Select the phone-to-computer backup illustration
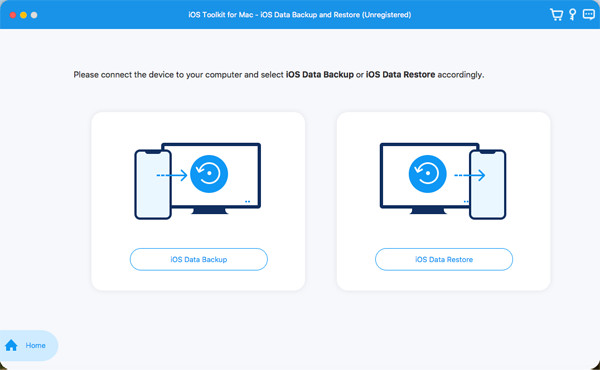The image size is (600, 370). [198, 181]
